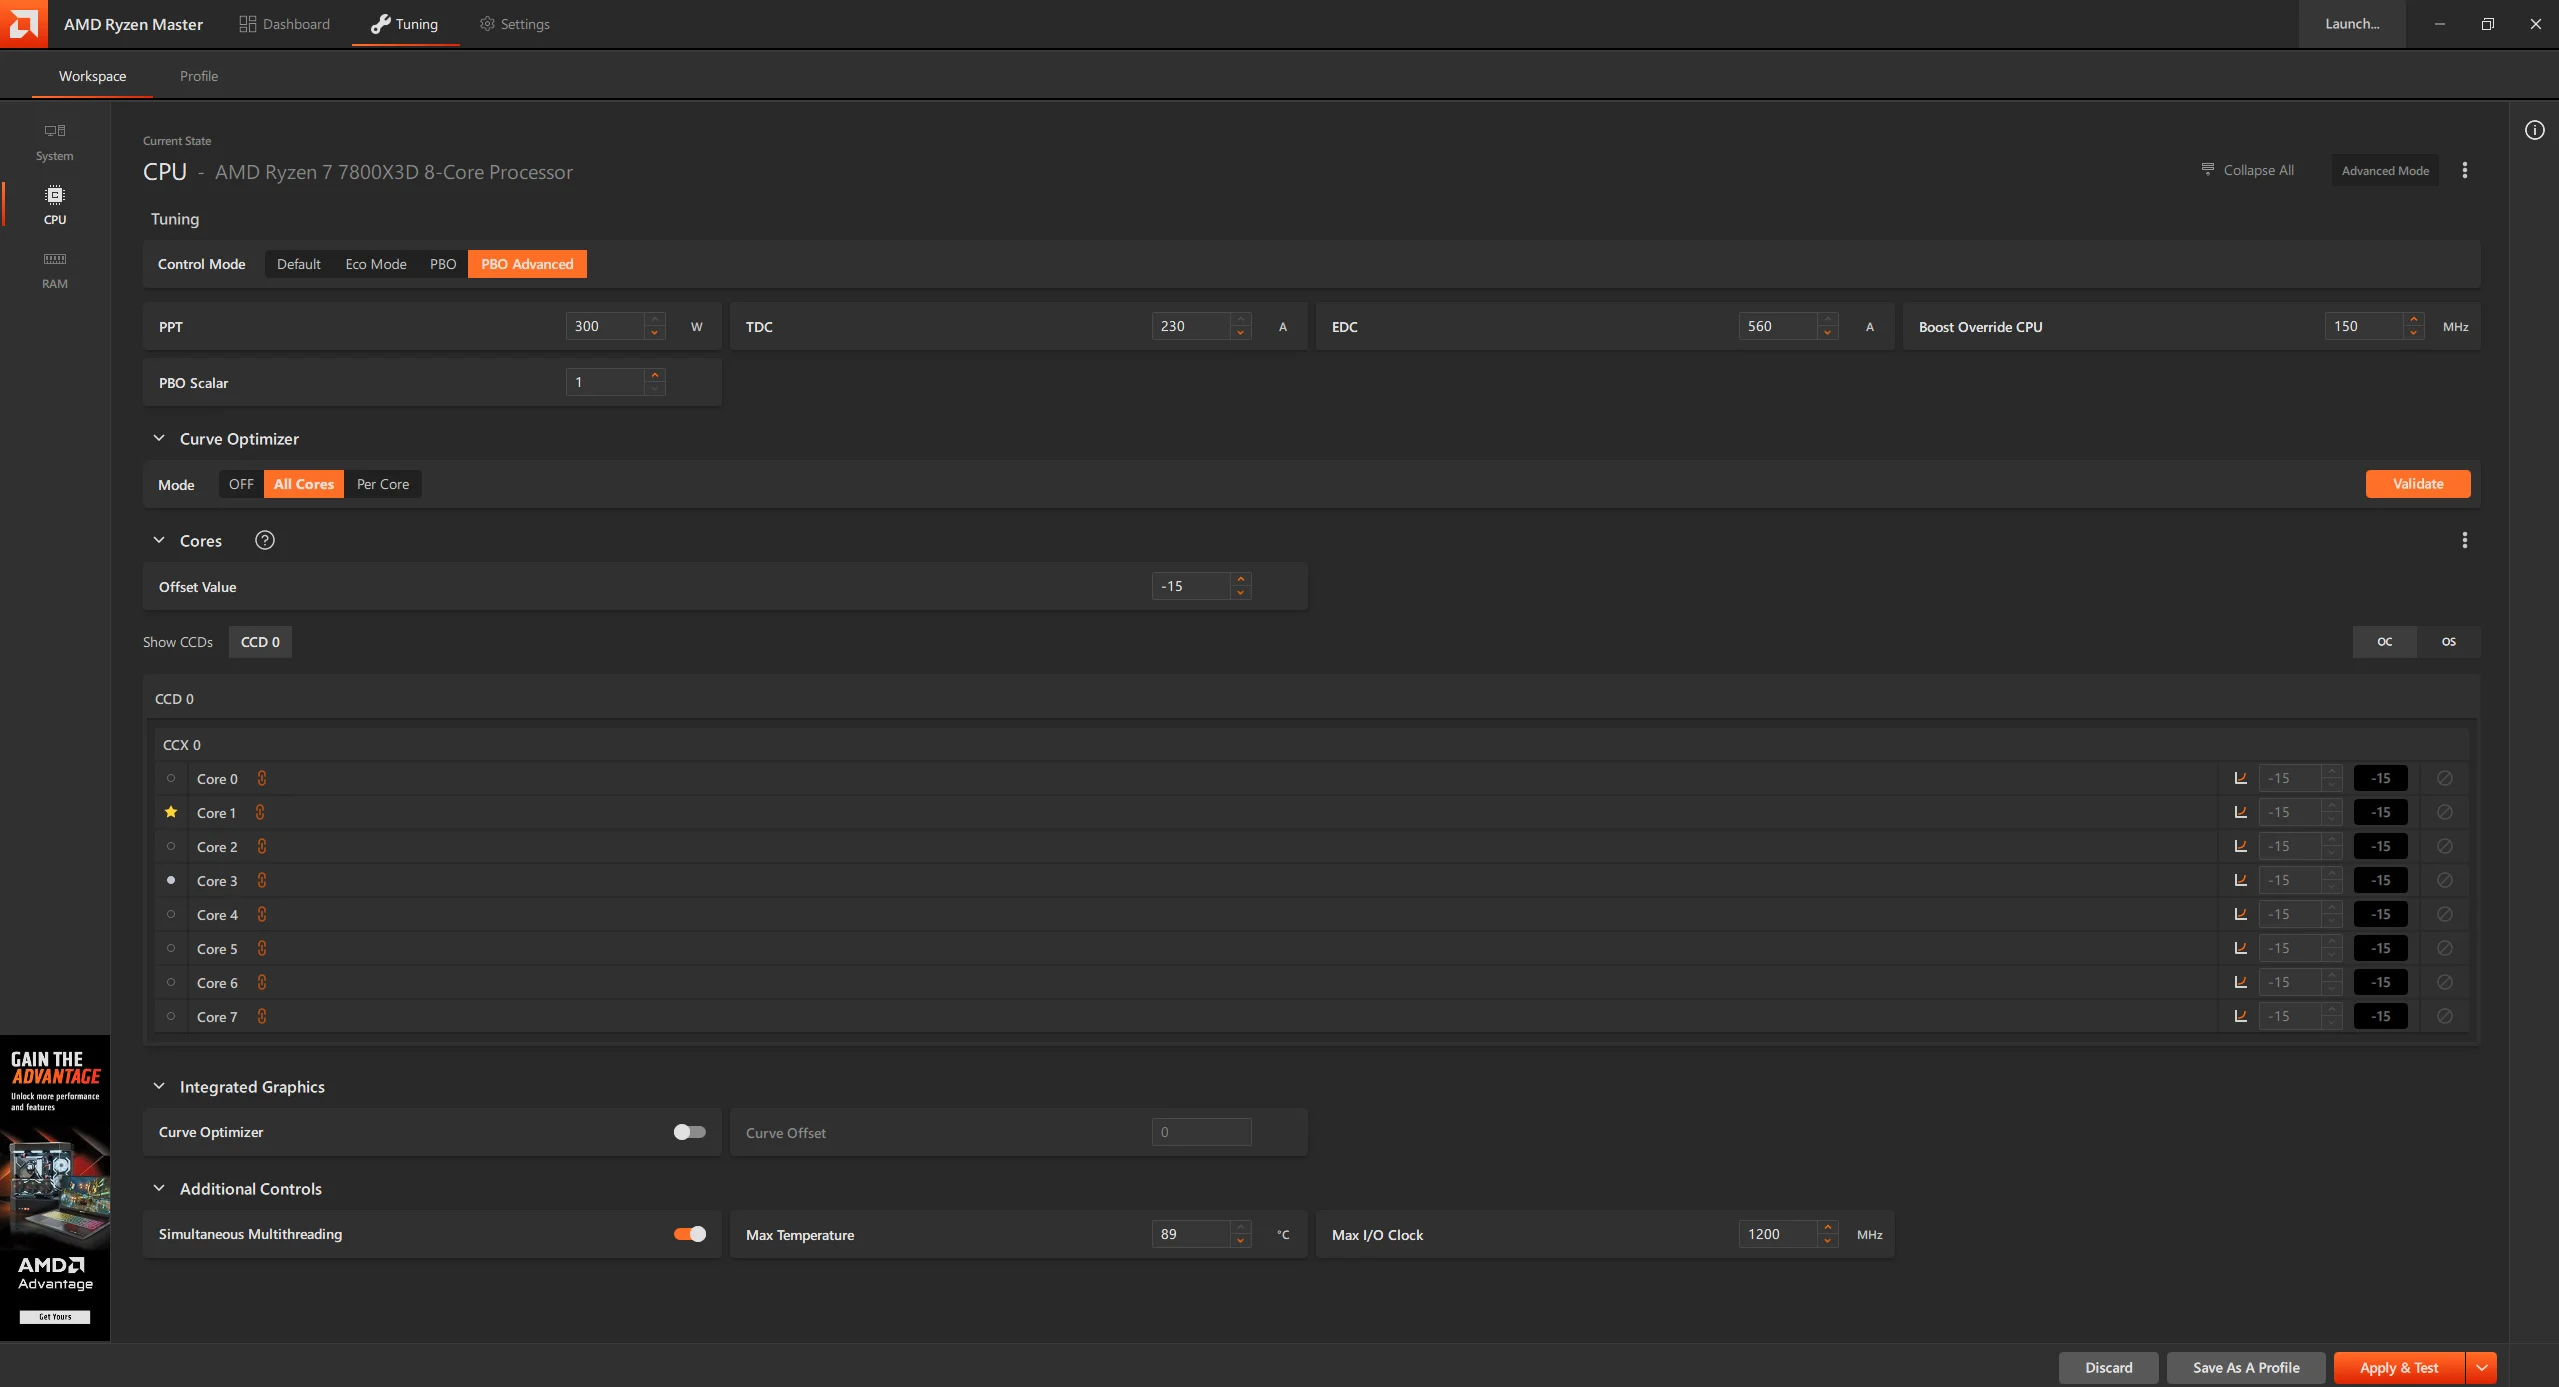Image resolution: width=2559 pixels, height=1387 pixels.
Task: Open the CPU panel three-dot menu
Action: pyautogui.click(x=2464, y=170)
